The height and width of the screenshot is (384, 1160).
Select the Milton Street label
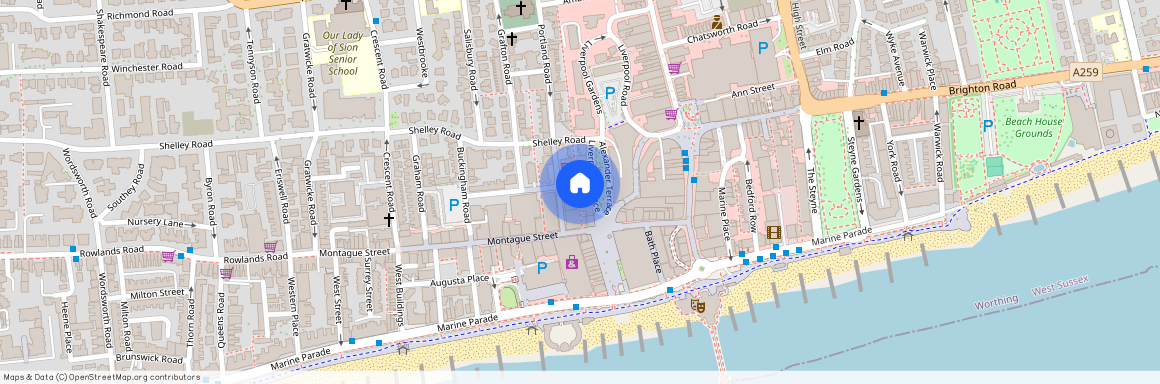(x=157, y=294)
